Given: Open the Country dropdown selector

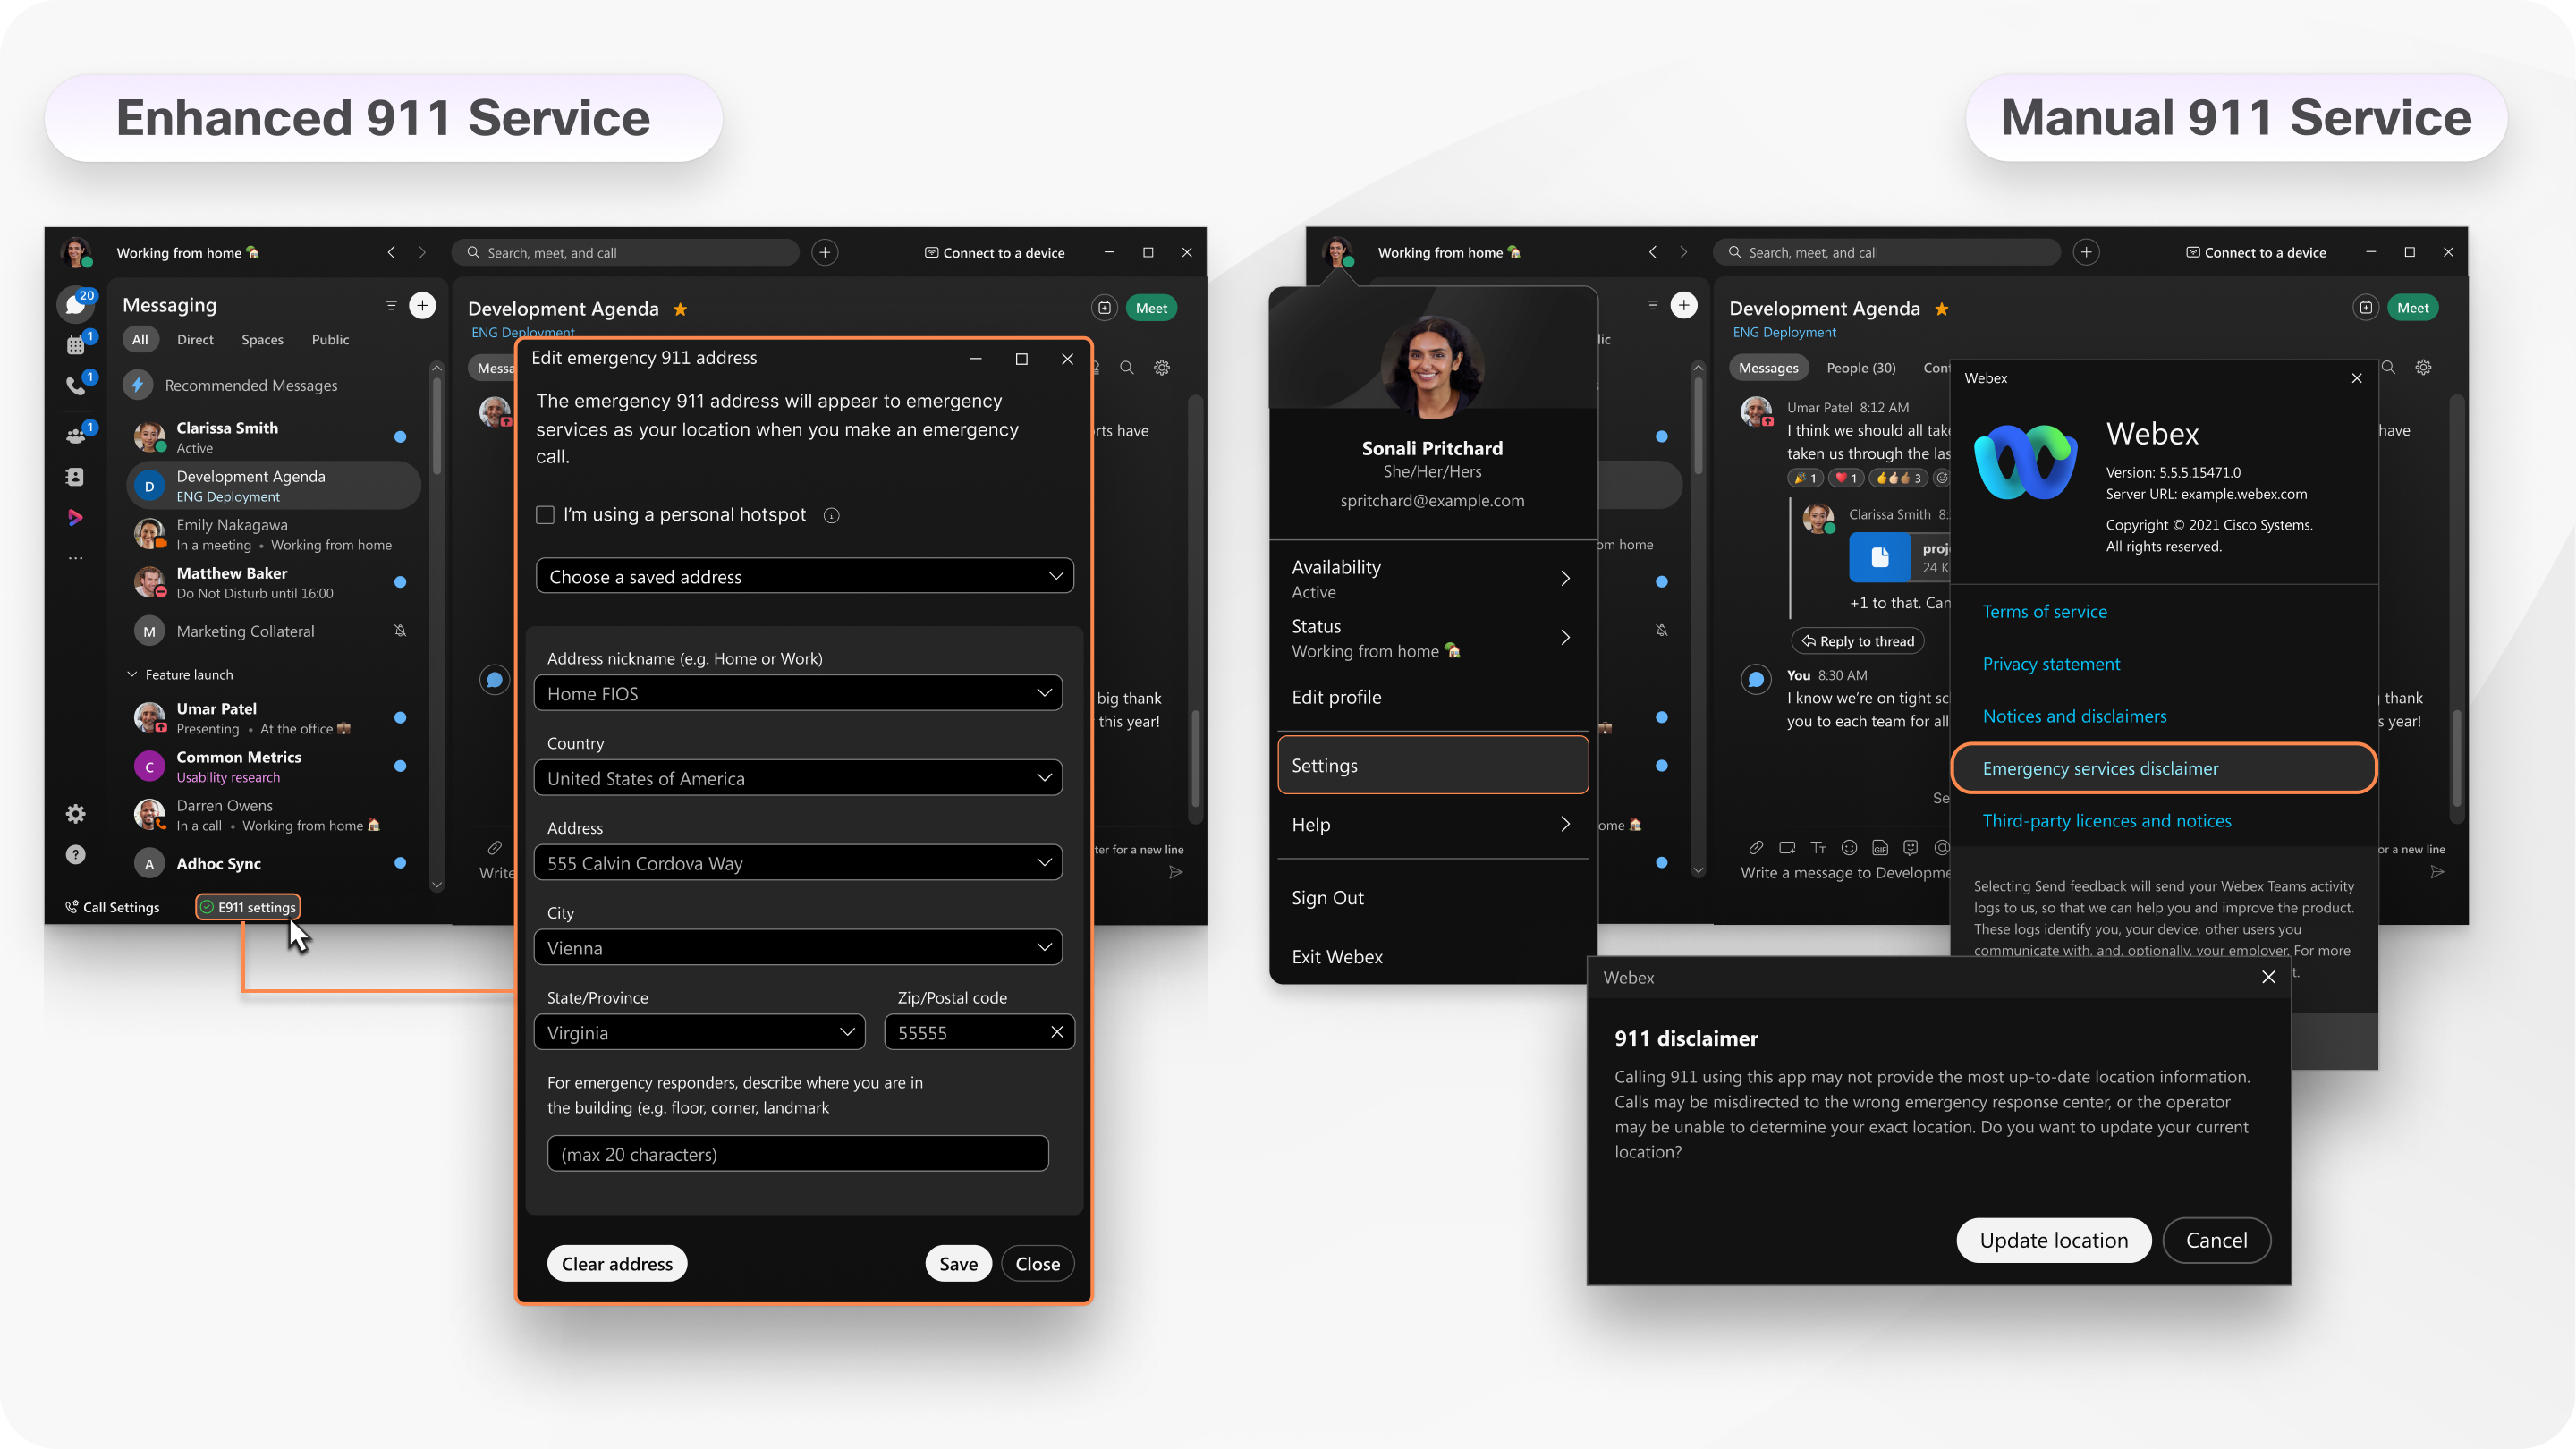Looking at the screenshot, I should [x=798, y=778].
